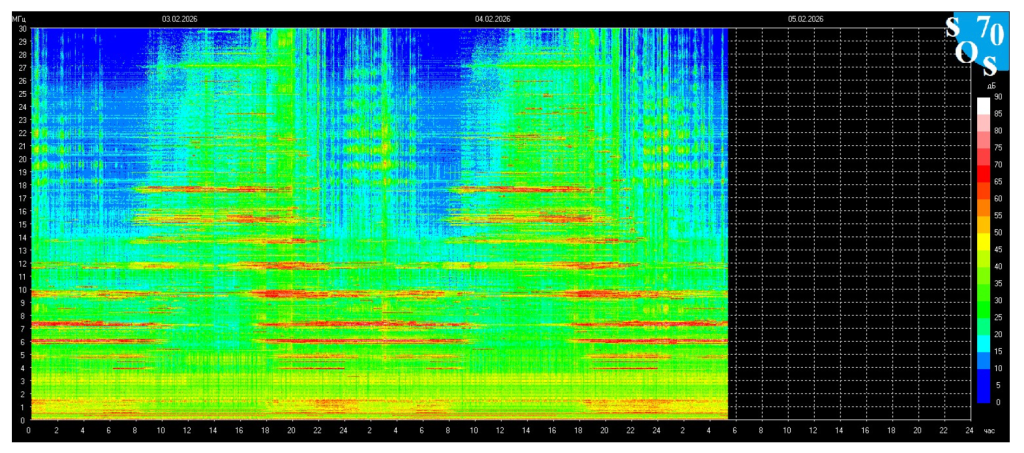The width and height of the screenshot is (1024, 453).
Task: Pick the dark red 70 dB swatch
Action: coord(984,174)
